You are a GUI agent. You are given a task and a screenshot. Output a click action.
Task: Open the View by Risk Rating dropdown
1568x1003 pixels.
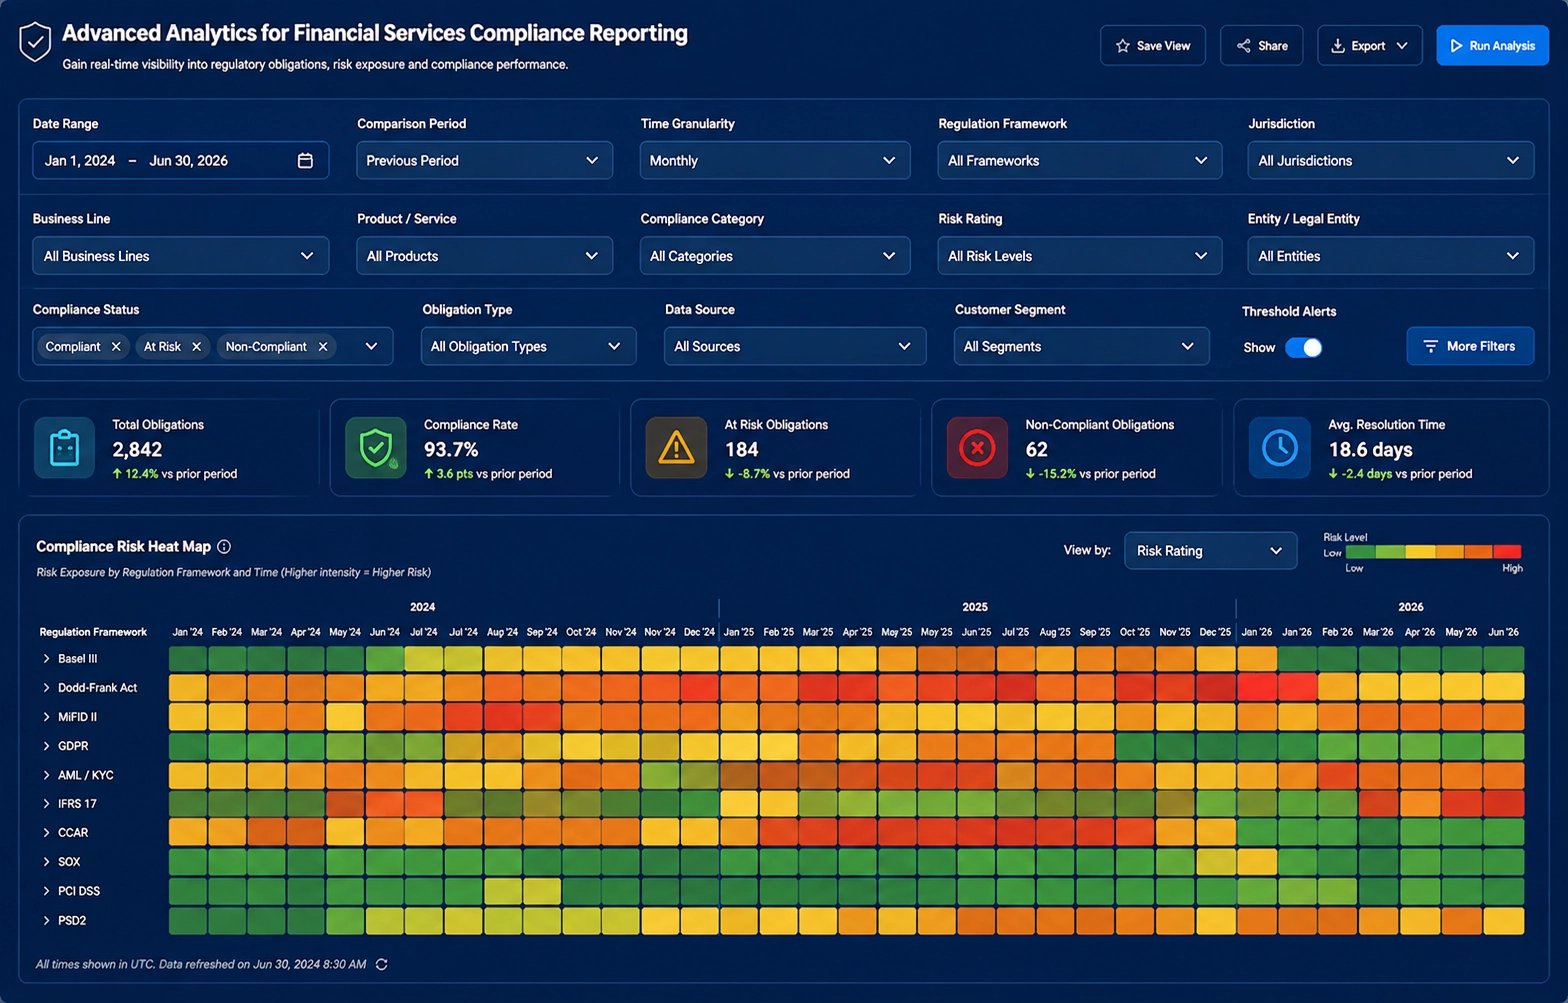coord(1211,551)
